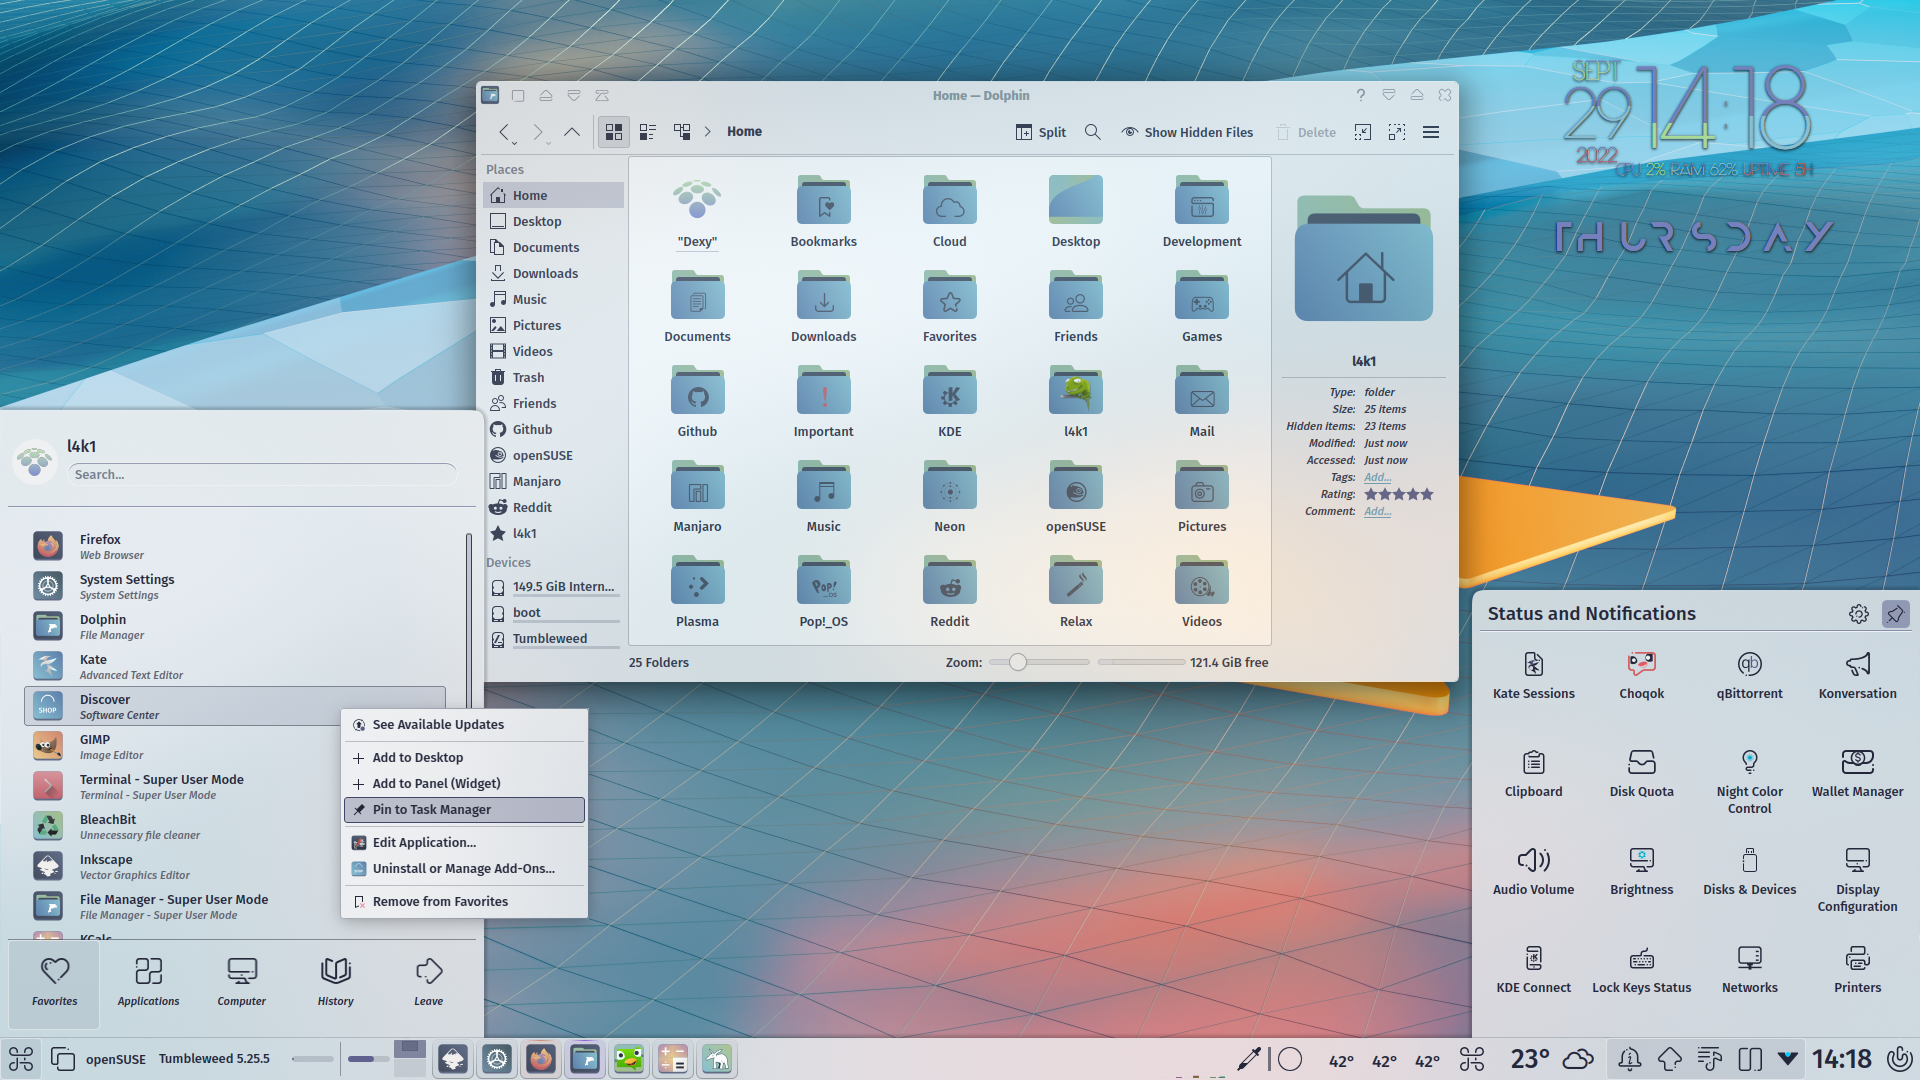Click the 14:18 panel clock
The image size is (1920, 1080).
[1841, 1058]
